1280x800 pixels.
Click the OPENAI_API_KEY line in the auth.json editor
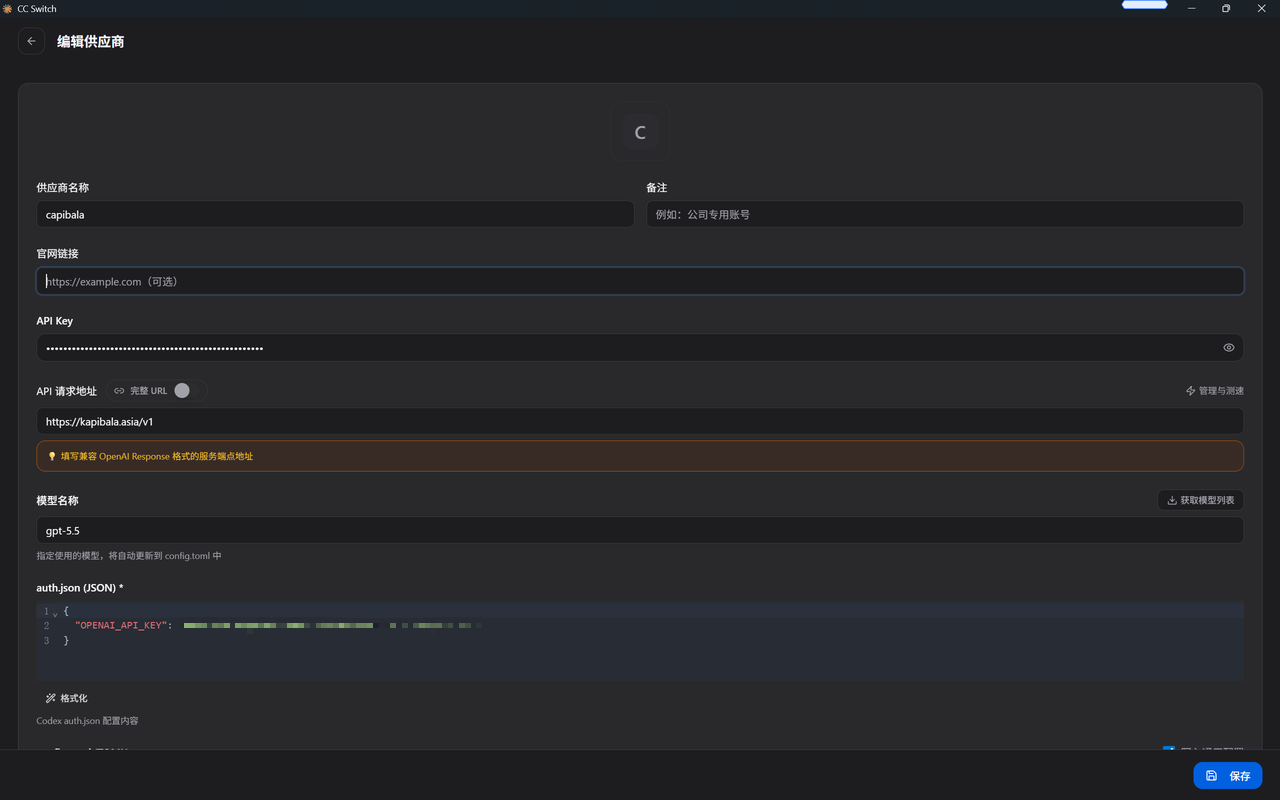[x=640, y=626]
